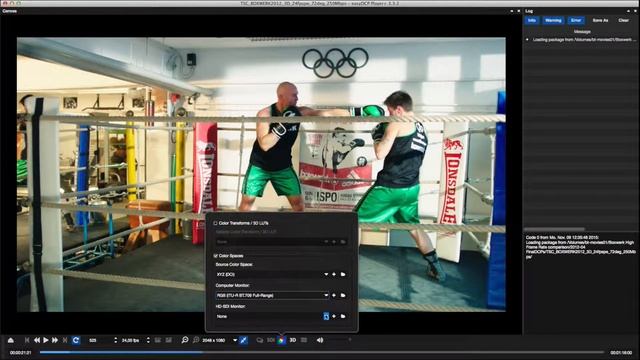This screenshot has height=360, width=640.
Task: Undock the Log panel
Action: (x=628, y=11)
